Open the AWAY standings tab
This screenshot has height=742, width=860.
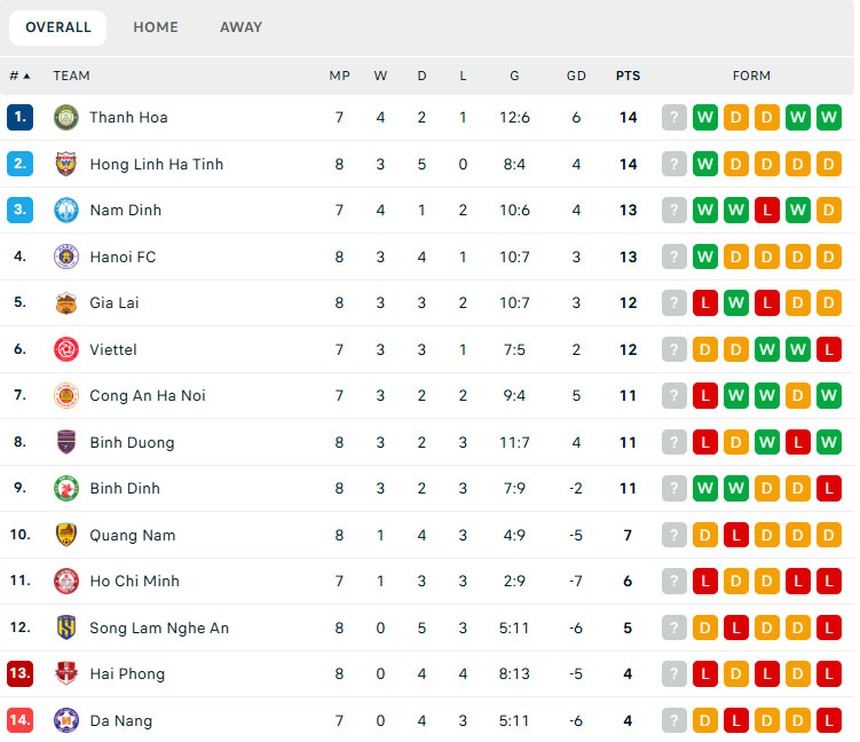[240, 27]
